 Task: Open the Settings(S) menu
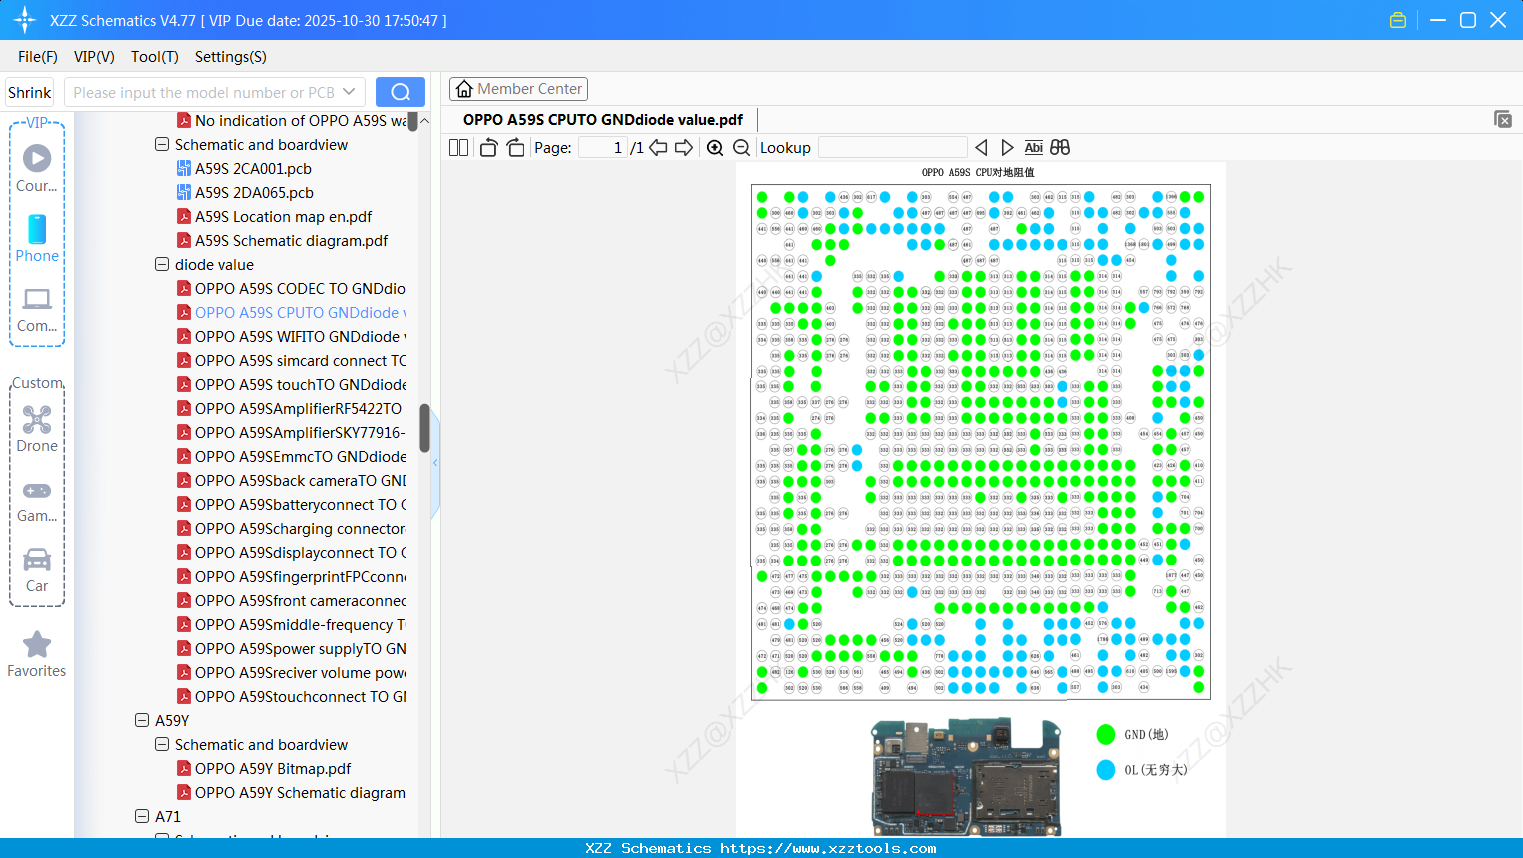[231, 57]
